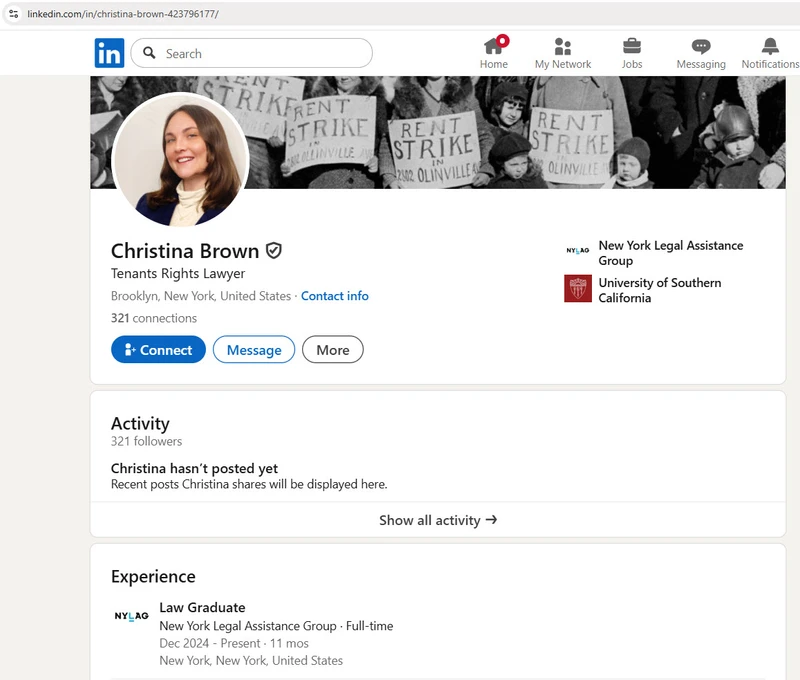Go to My Network icon
The image size is (800, 680).
tap(563, 46)
